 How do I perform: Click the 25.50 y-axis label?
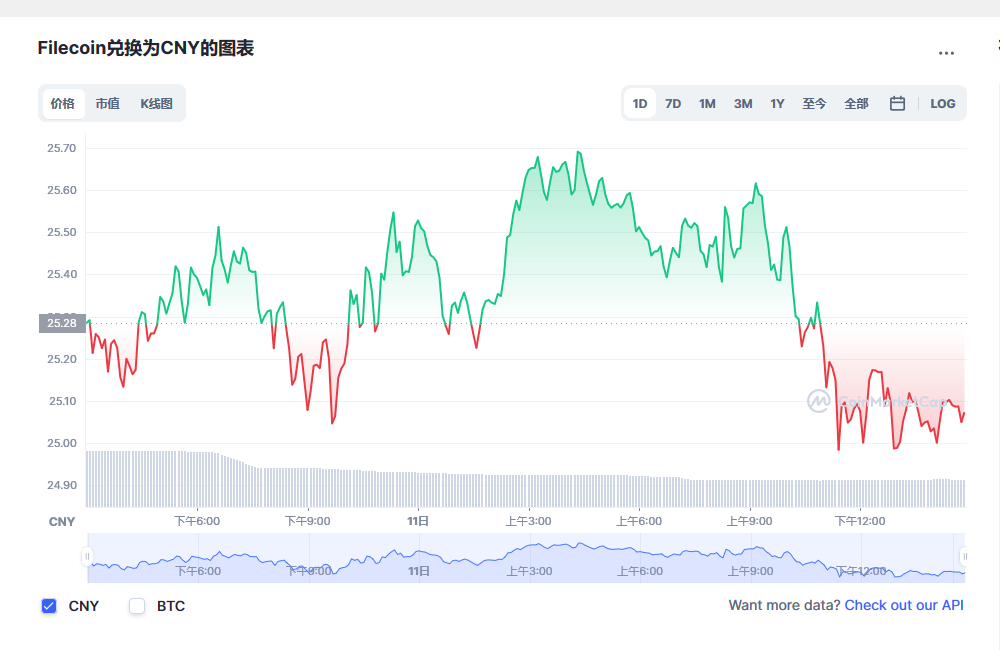tap(61, 232)
